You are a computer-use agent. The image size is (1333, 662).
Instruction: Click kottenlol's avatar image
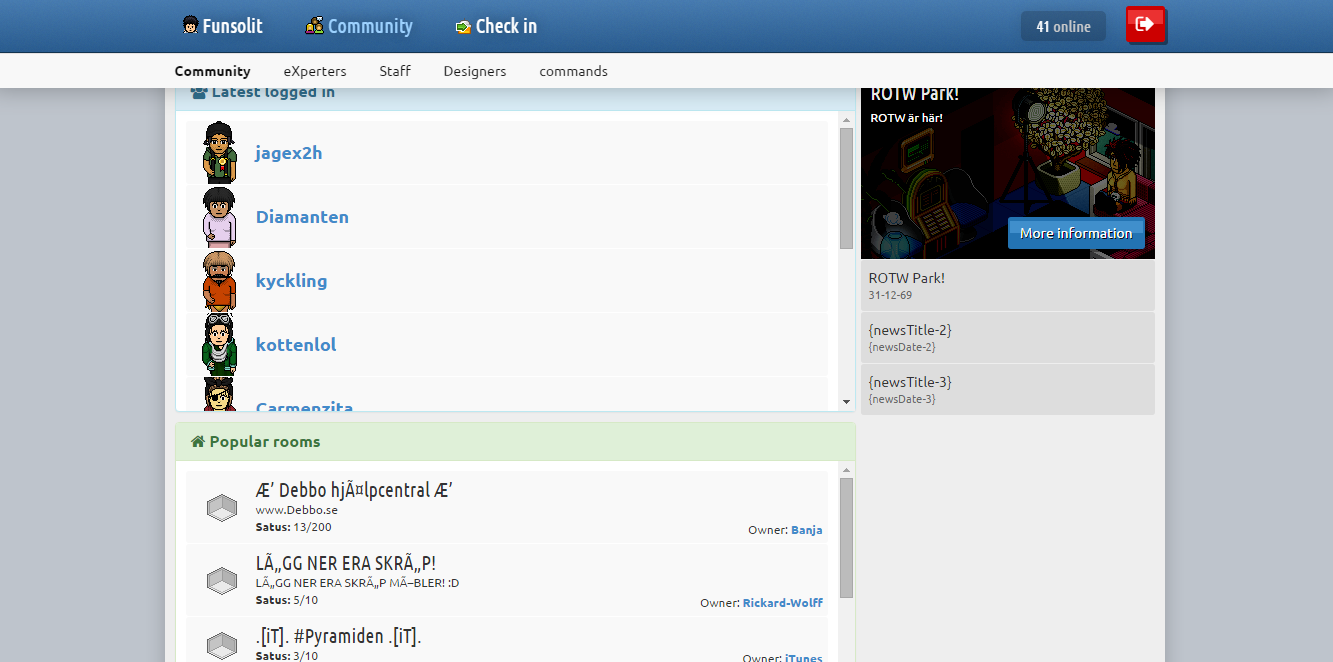tap(218, 344)
